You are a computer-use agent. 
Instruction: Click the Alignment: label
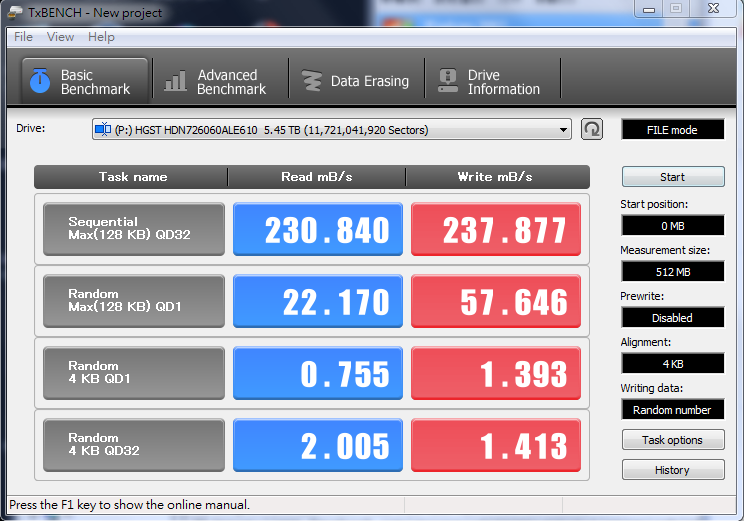pyautogui.click(x=646, y=342)
